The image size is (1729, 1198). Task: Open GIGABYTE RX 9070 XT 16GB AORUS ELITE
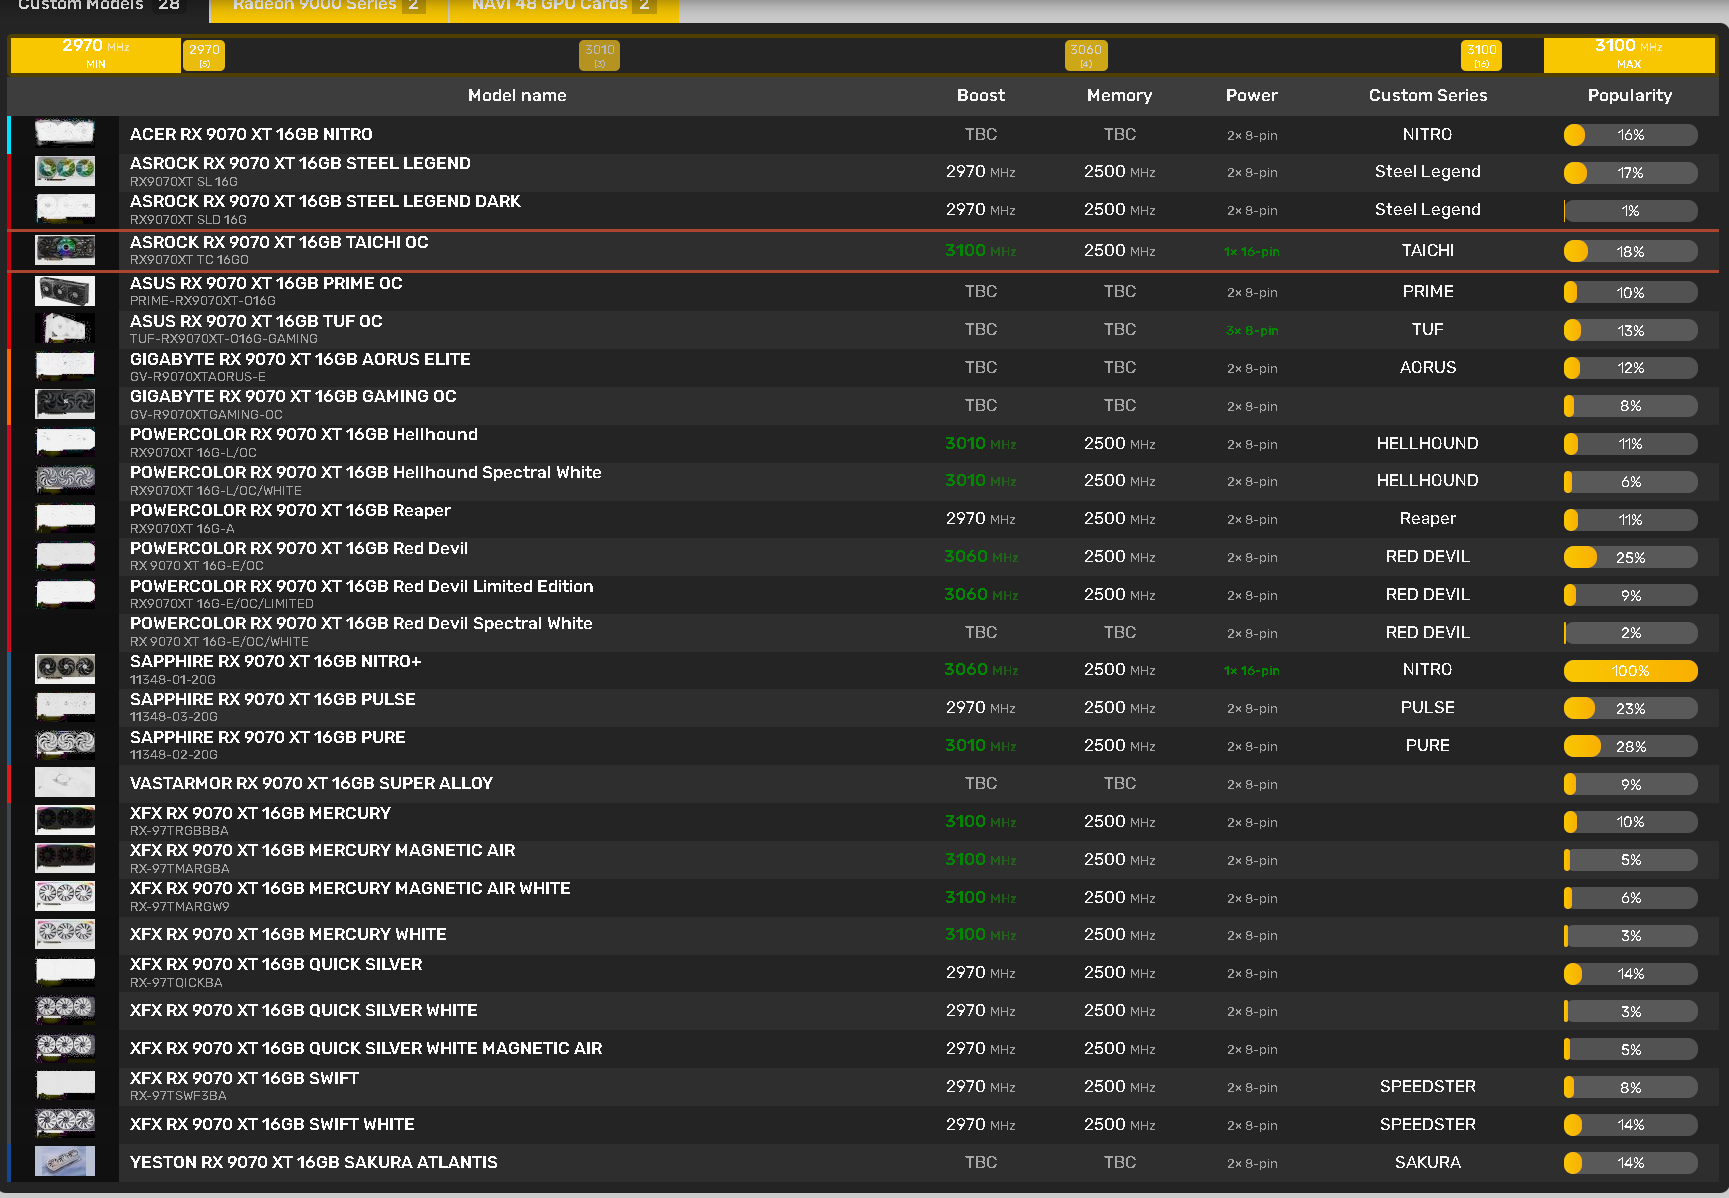click(300, 359)
